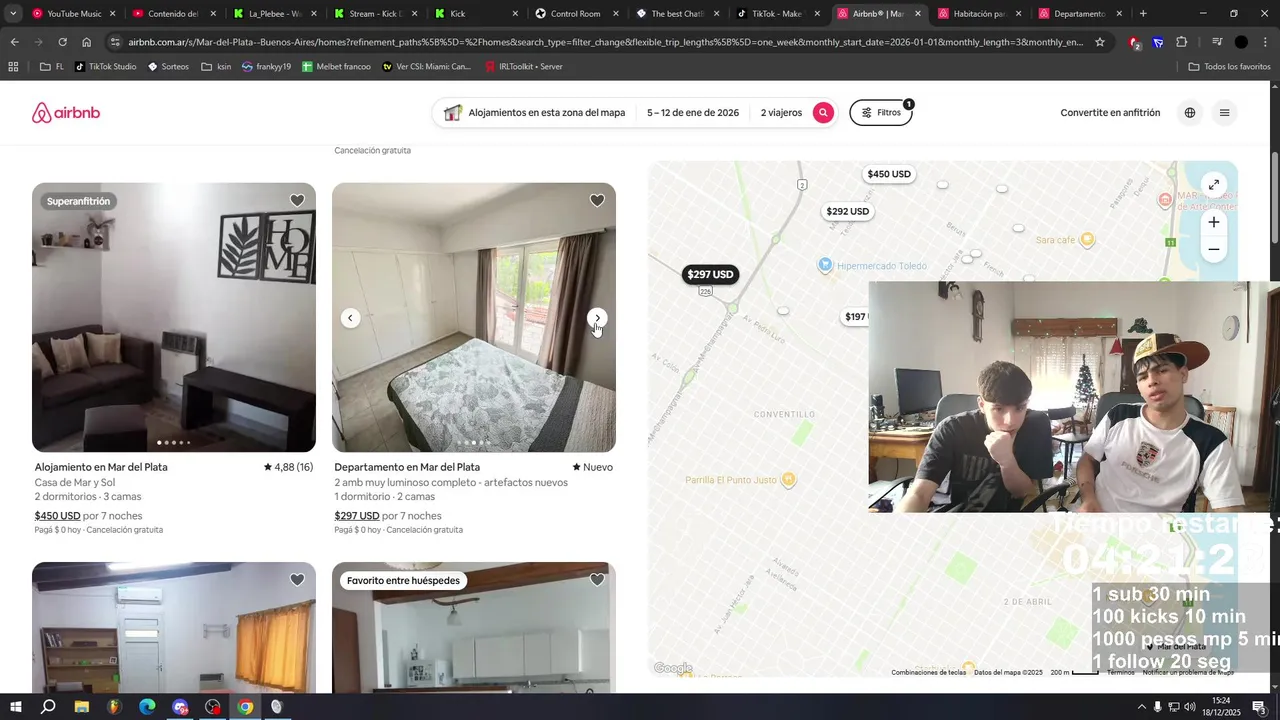Select the $292 USD map price marker
Image resolution: width=1280 pixels, height=720 pixels.
[x=848, y=212]
